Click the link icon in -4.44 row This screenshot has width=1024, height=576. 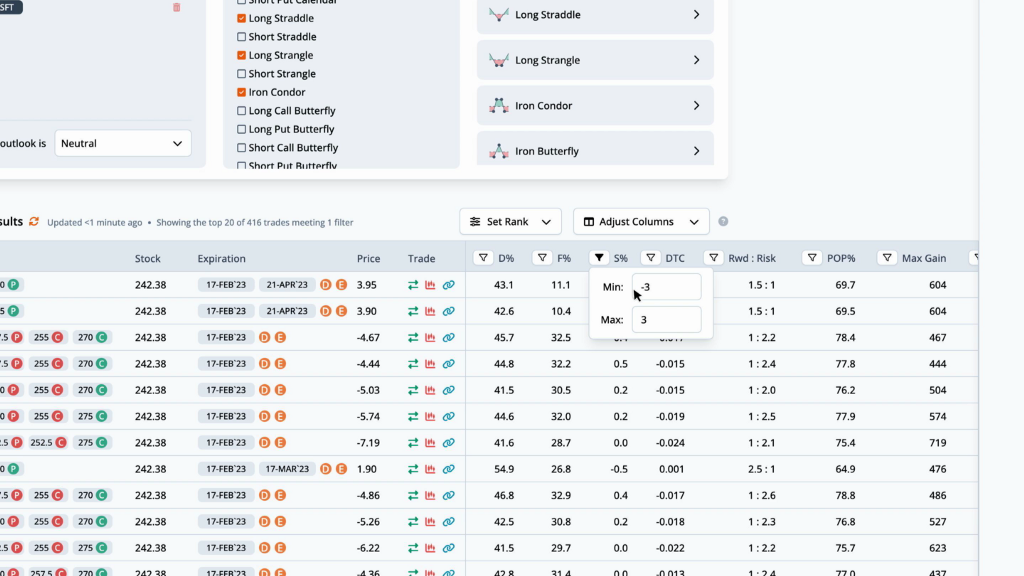point(448,364)
